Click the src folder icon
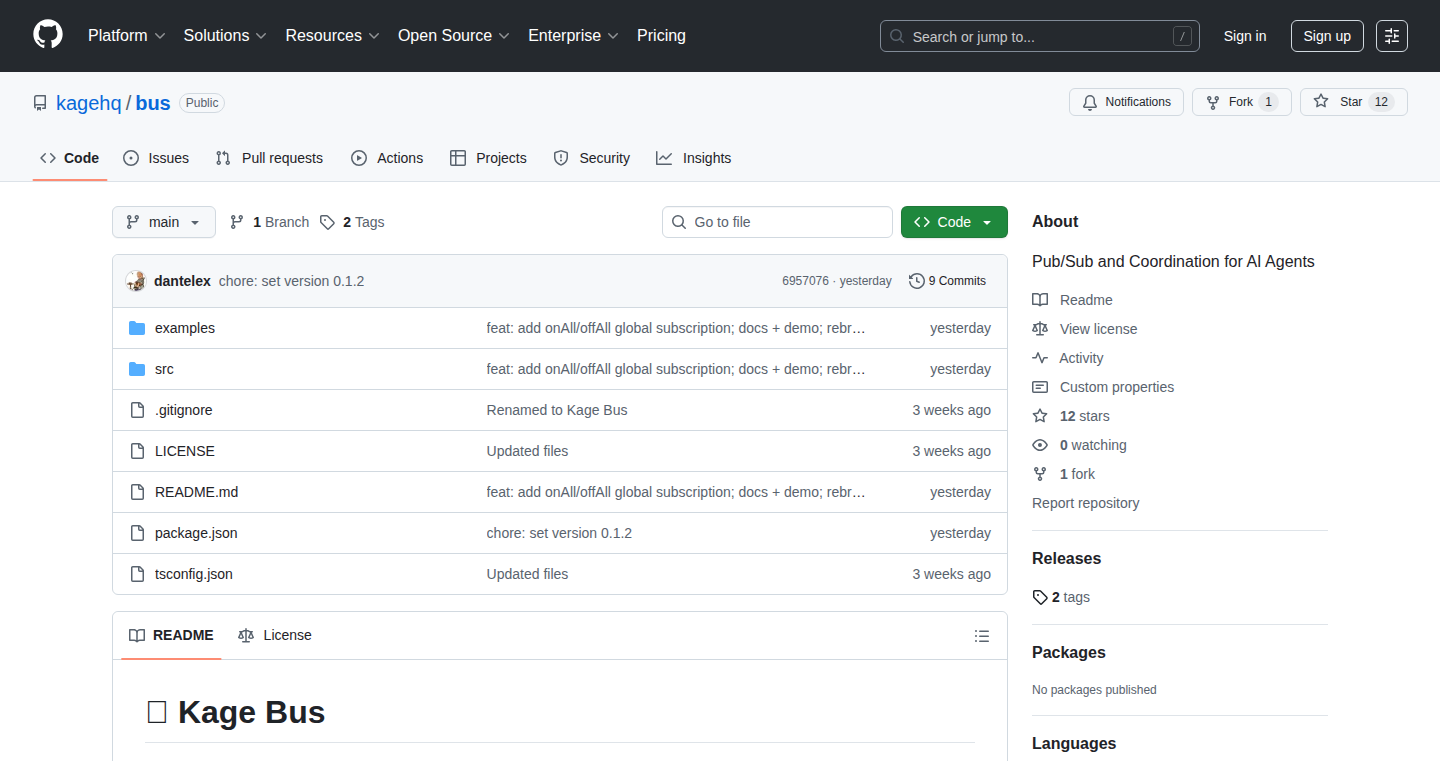The width and height of the screenshot is (1440, 761). click(x=137, y=369)
